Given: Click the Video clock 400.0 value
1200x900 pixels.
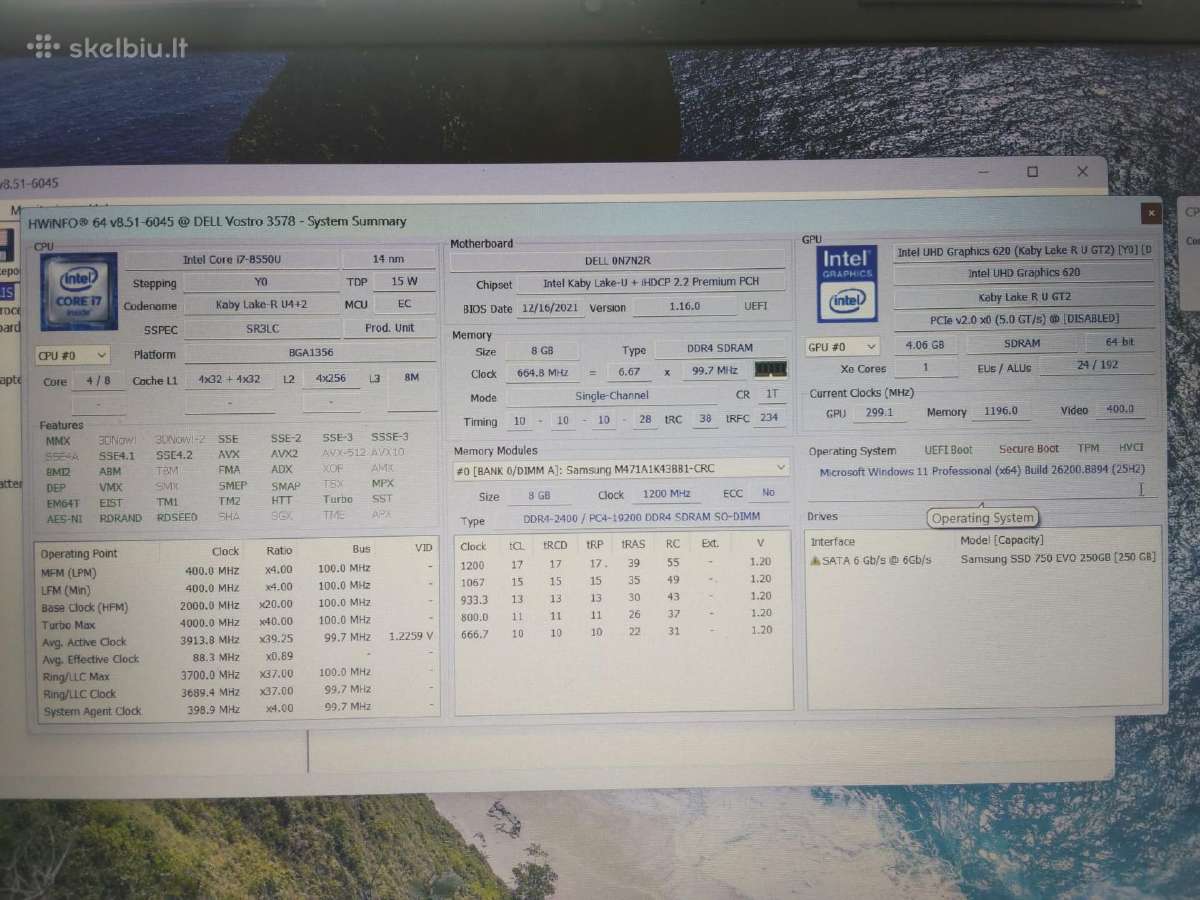Looking at the screenshot, I should 1120,409.
